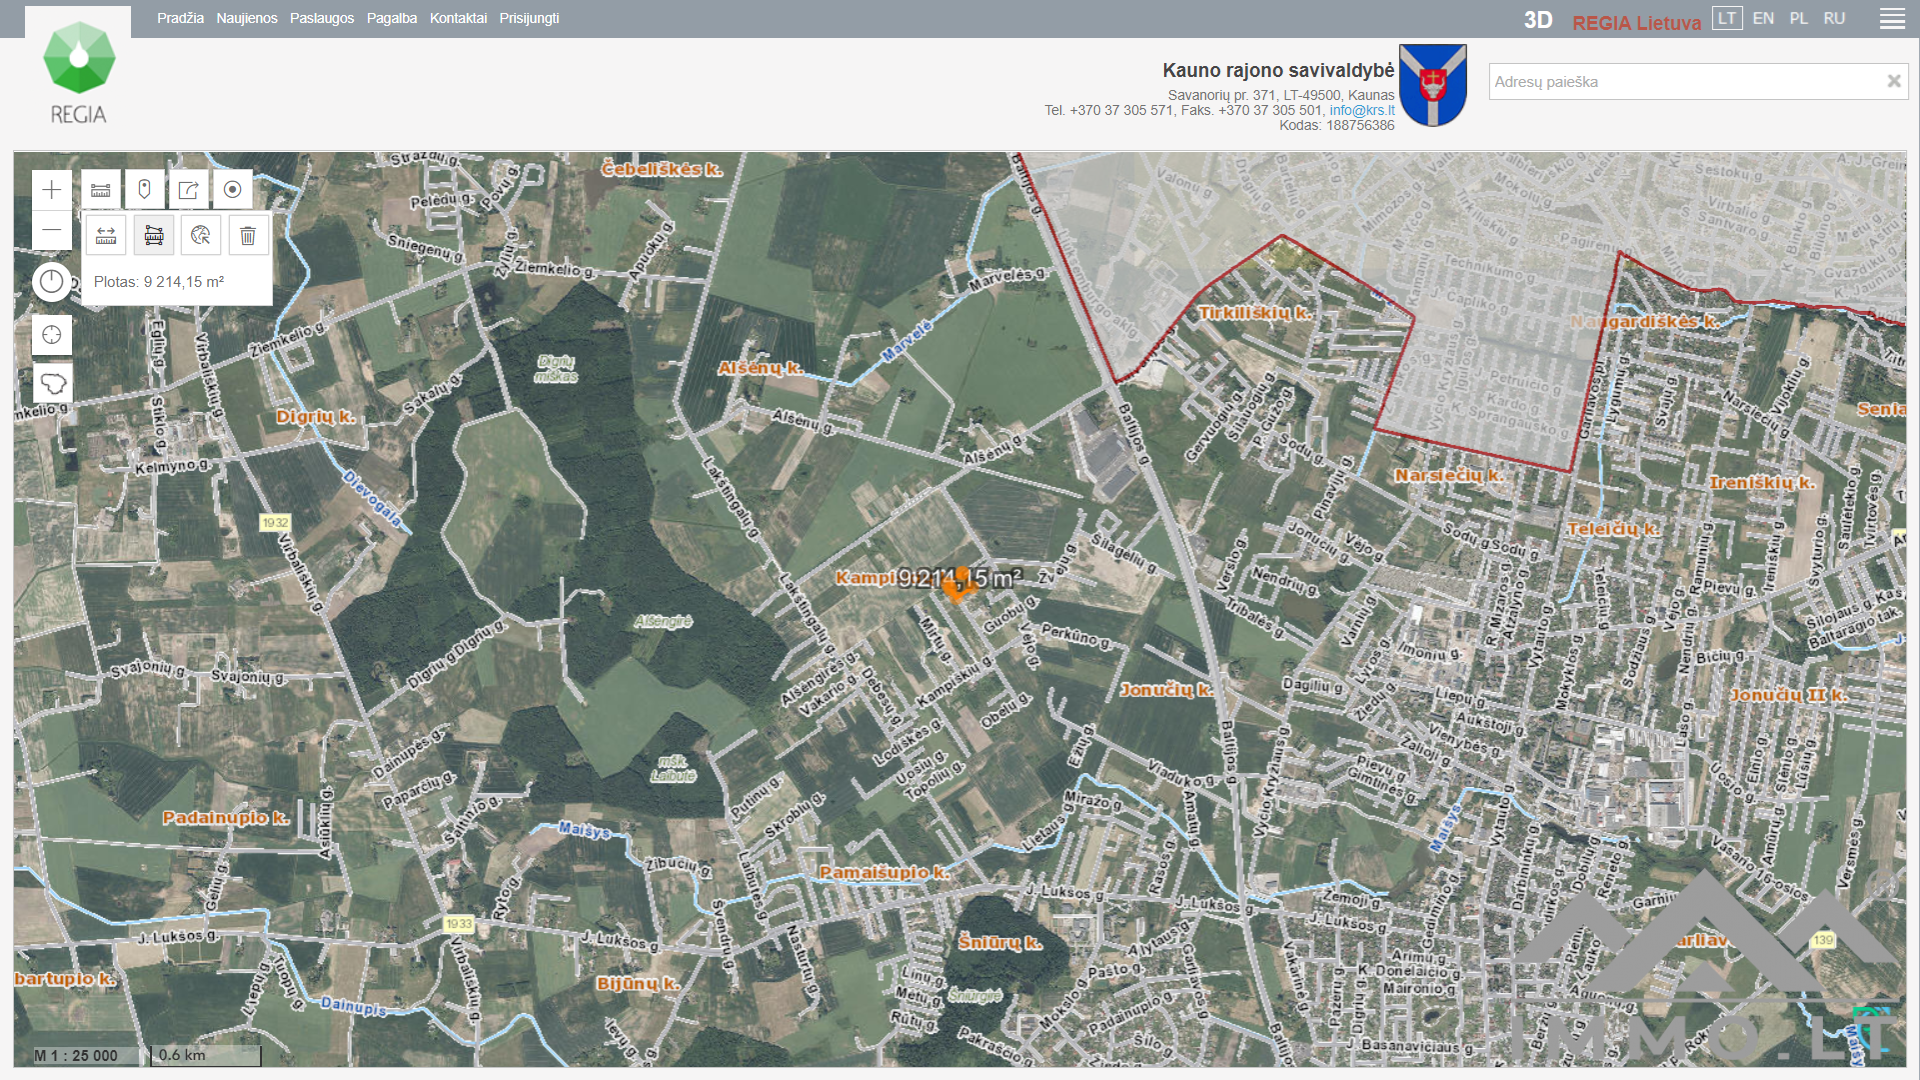Select the area measuring polygon tool
Image resolution: width=1920 pixels, height=1080 pixels.
pyautogui.click(x=154, y=236)
